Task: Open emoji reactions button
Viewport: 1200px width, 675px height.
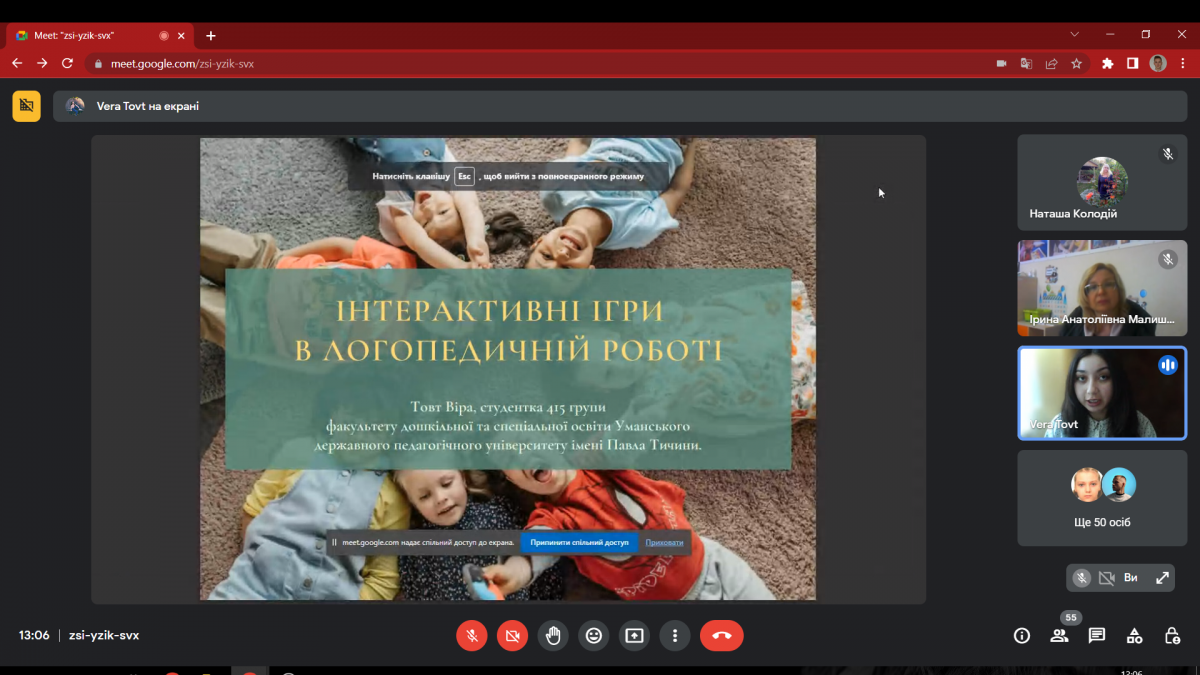Action: [x=594, y=635]
